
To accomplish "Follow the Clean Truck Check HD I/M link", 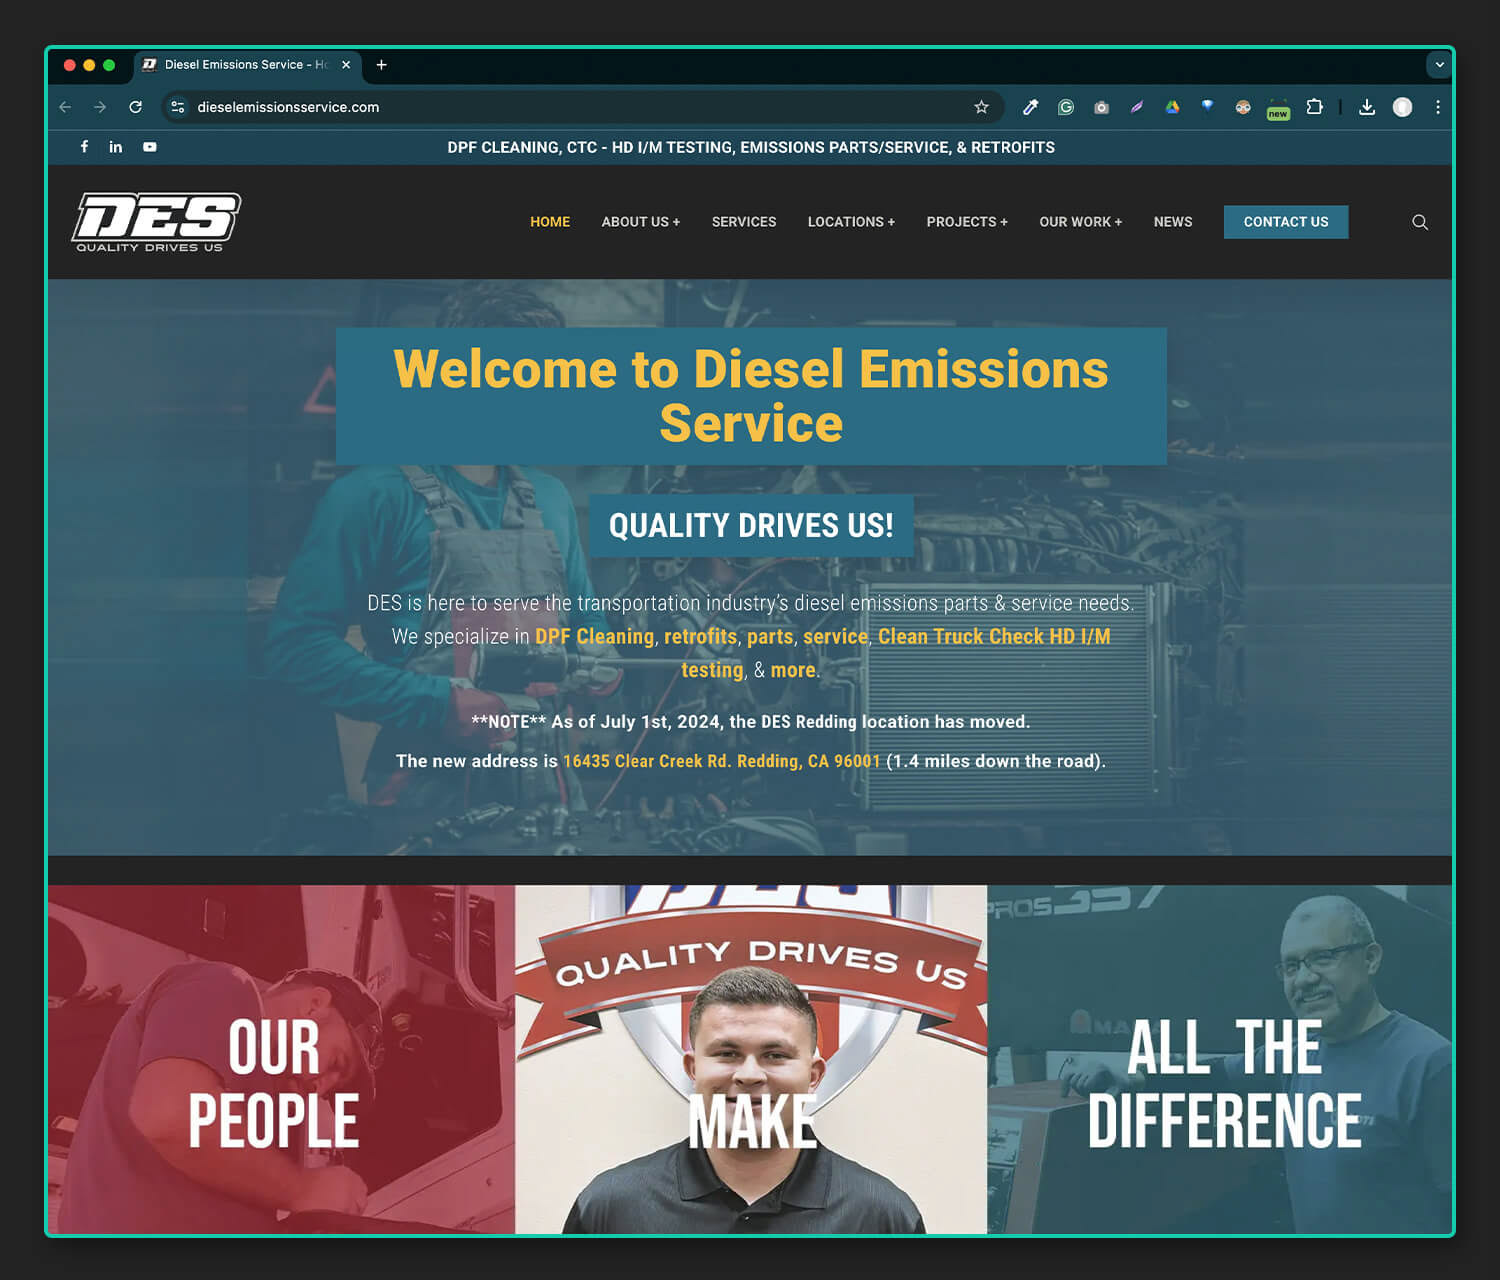I will coord(994,637).
